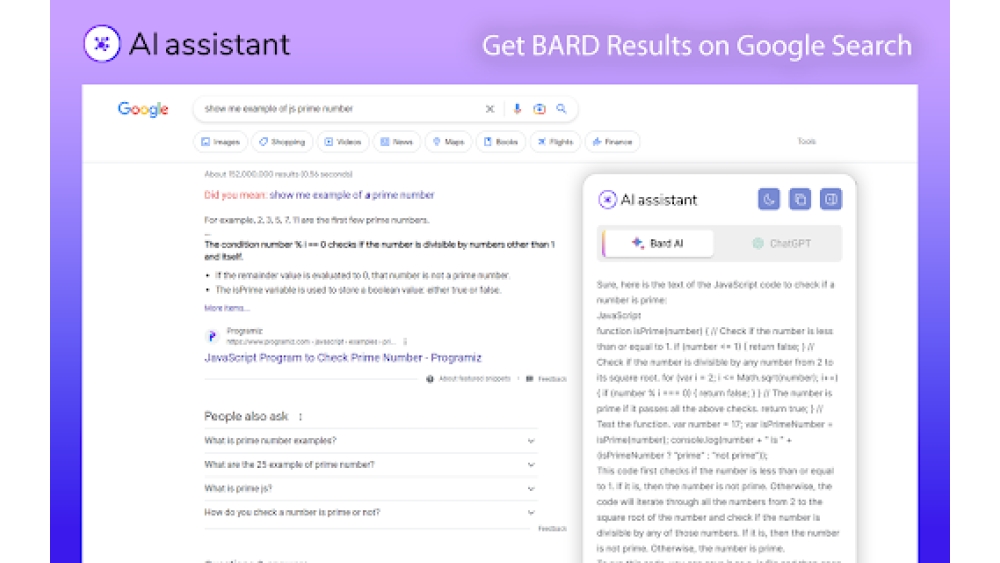Click the 'People also ask' heading

pyautogui.click(x=246, y=416)
